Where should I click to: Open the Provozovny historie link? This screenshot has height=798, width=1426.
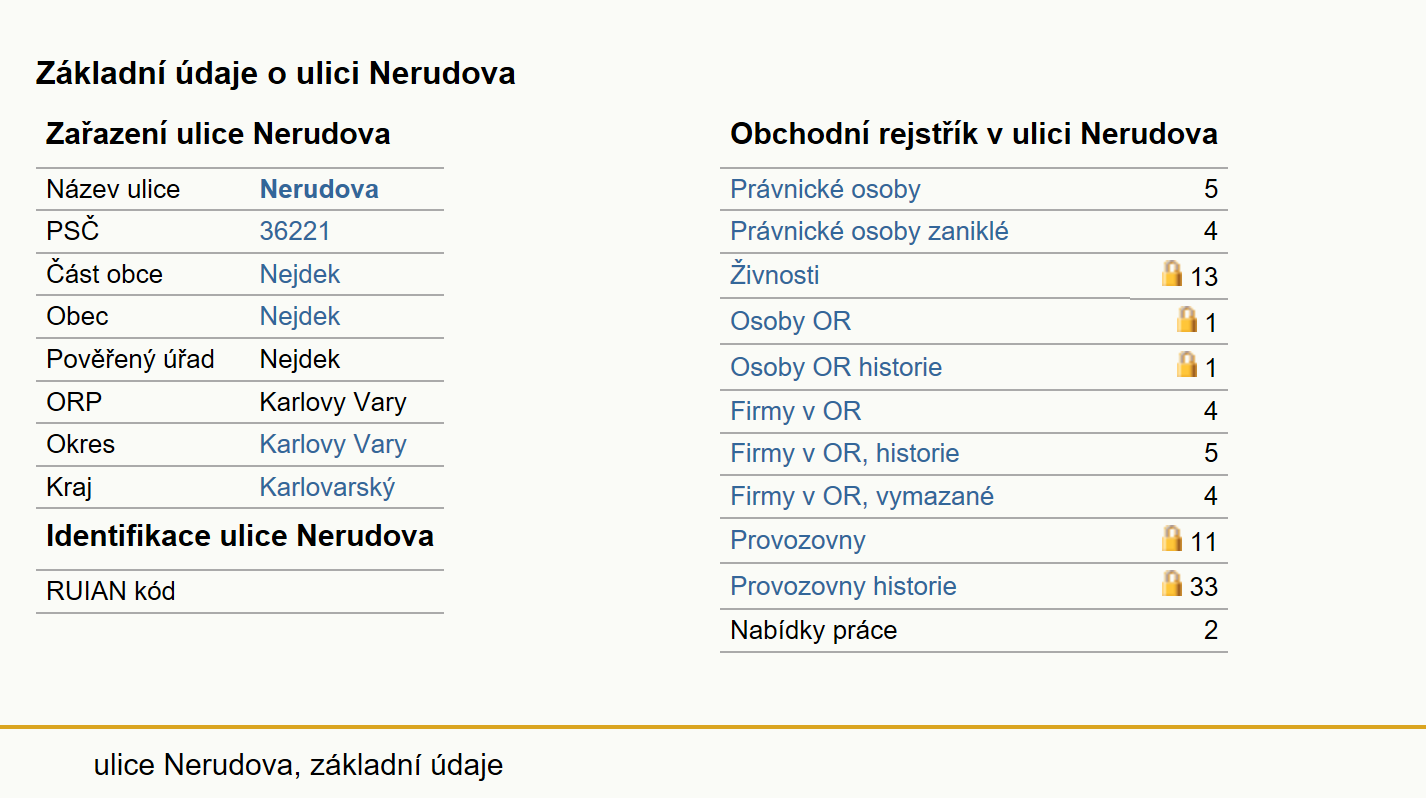pos(843,586)
